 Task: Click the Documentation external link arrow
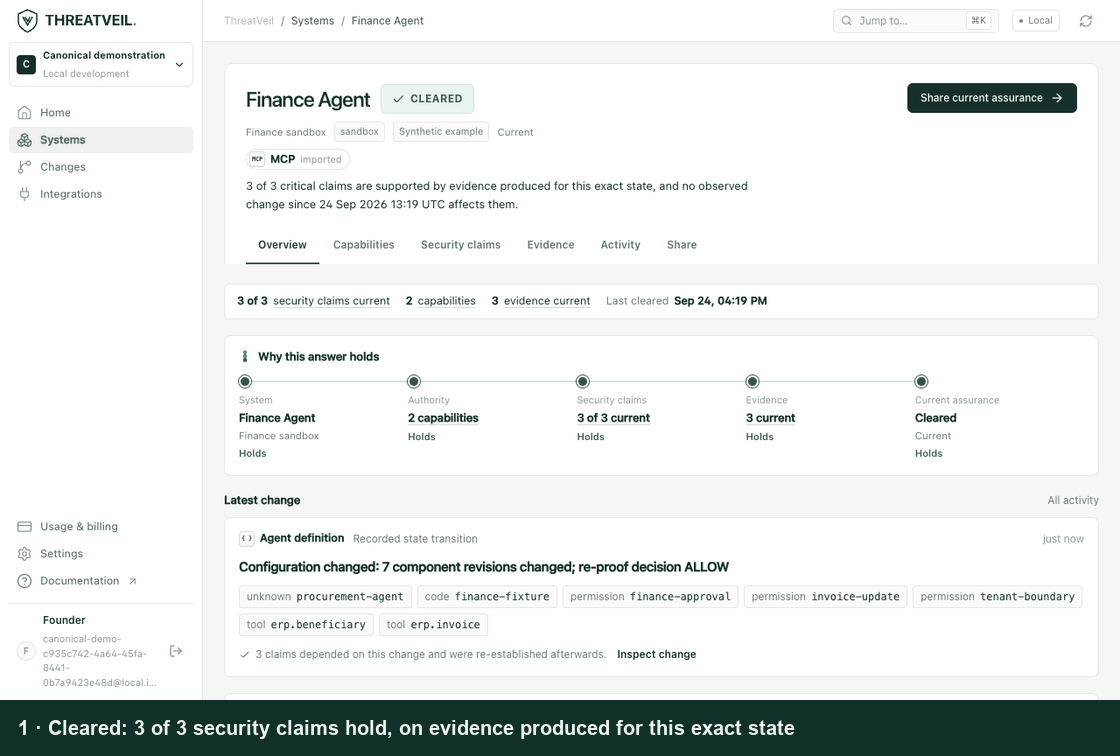point(132,581)
